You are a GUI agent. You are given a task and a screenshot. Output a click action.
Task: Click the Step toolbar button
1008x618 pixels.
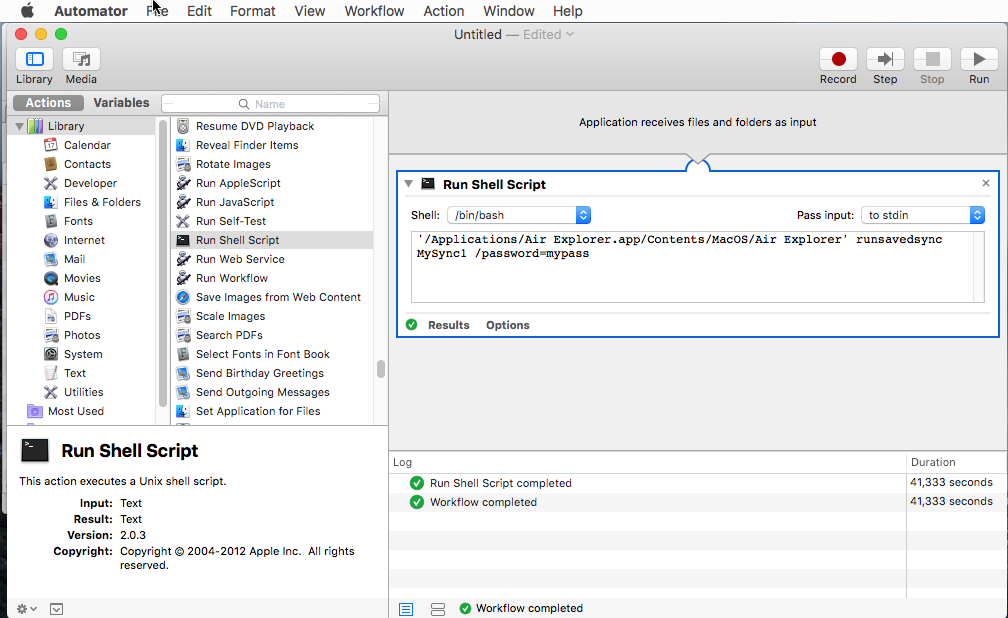coord(885,59)
